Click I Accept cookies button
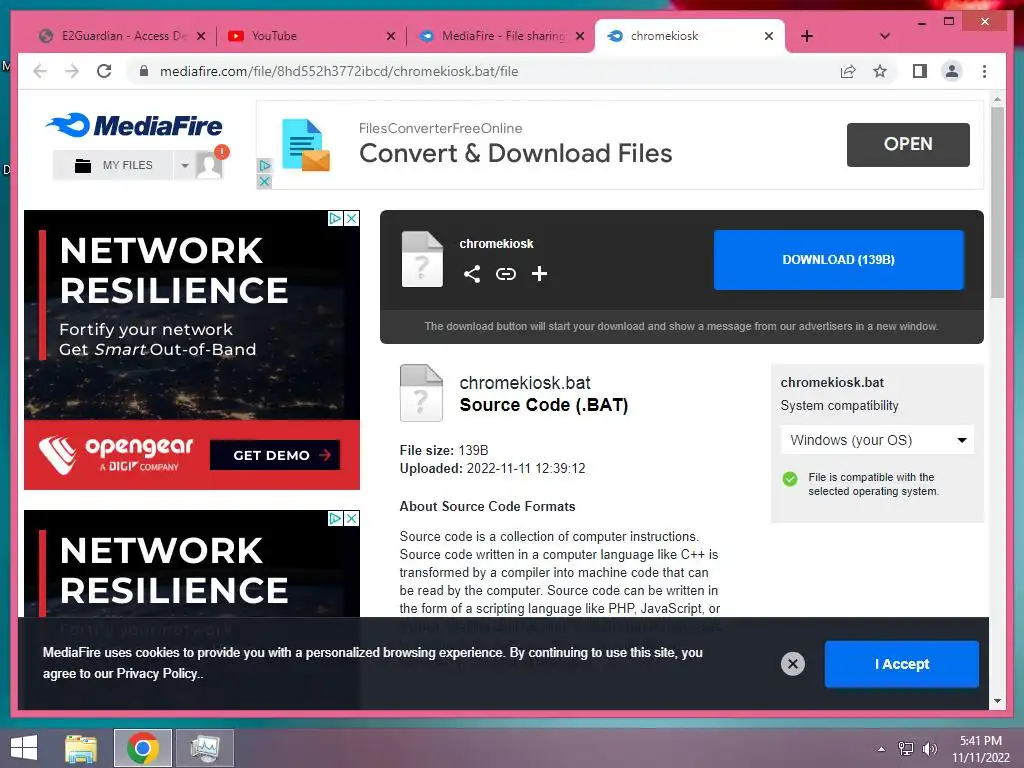 tap(902, 664)
